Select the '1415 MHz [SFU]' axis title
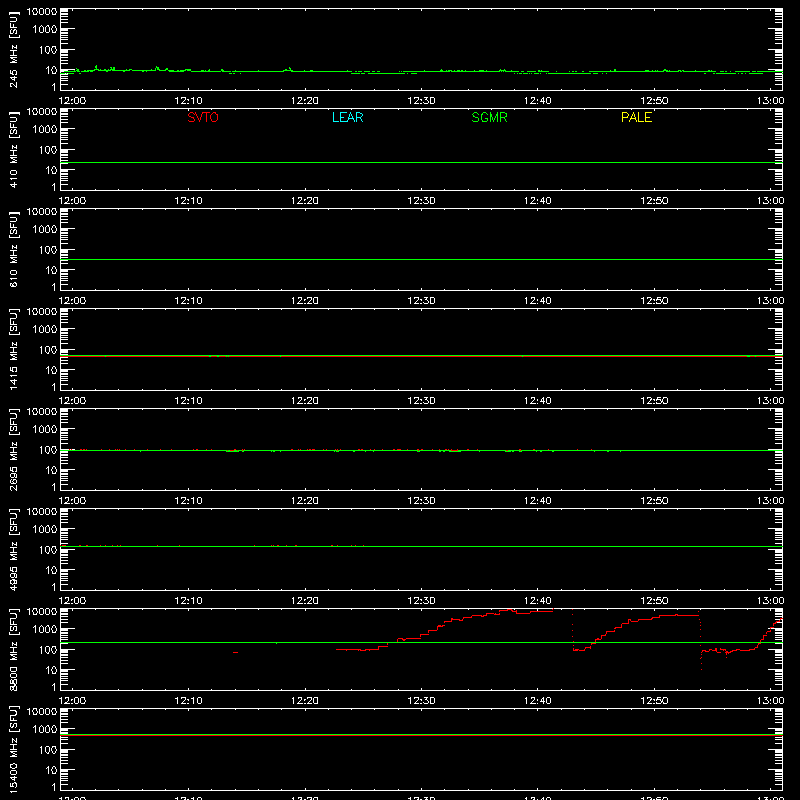This screenshot has width=800, height=800. 13,349
